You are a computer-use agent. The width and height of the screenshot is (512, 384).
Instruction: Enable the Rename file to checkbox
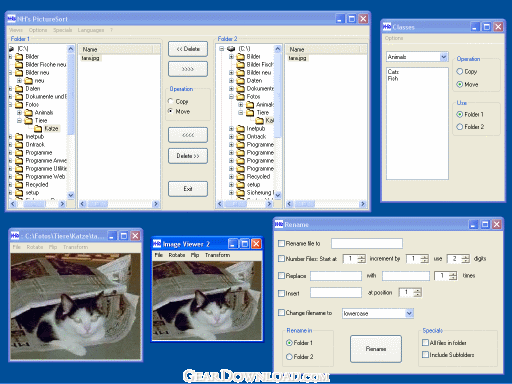(281, 244)
